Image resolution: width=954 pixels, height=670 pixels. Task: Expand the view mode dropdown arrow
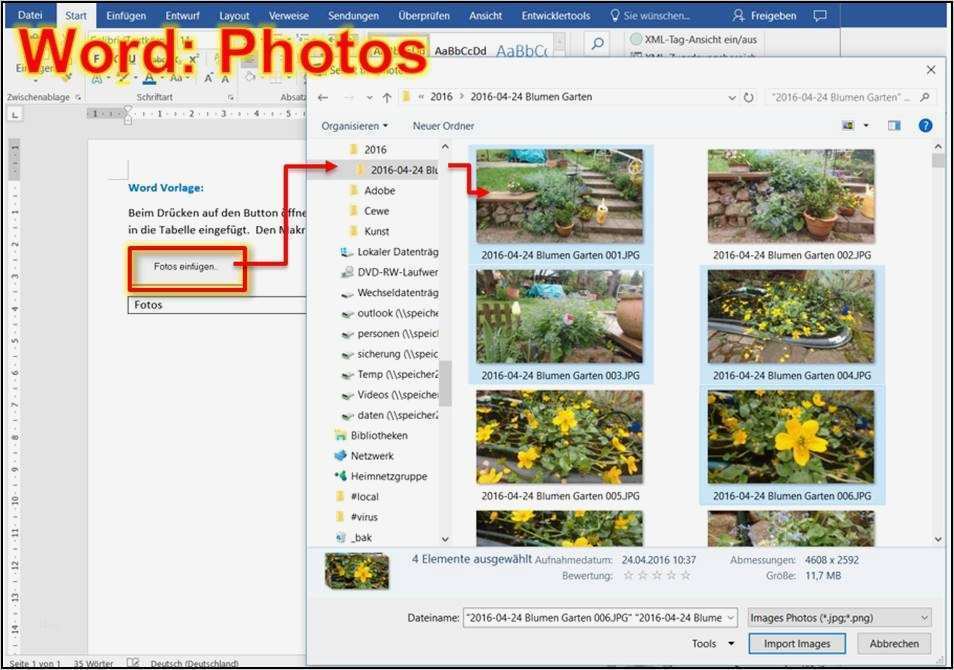coord(866,125)
